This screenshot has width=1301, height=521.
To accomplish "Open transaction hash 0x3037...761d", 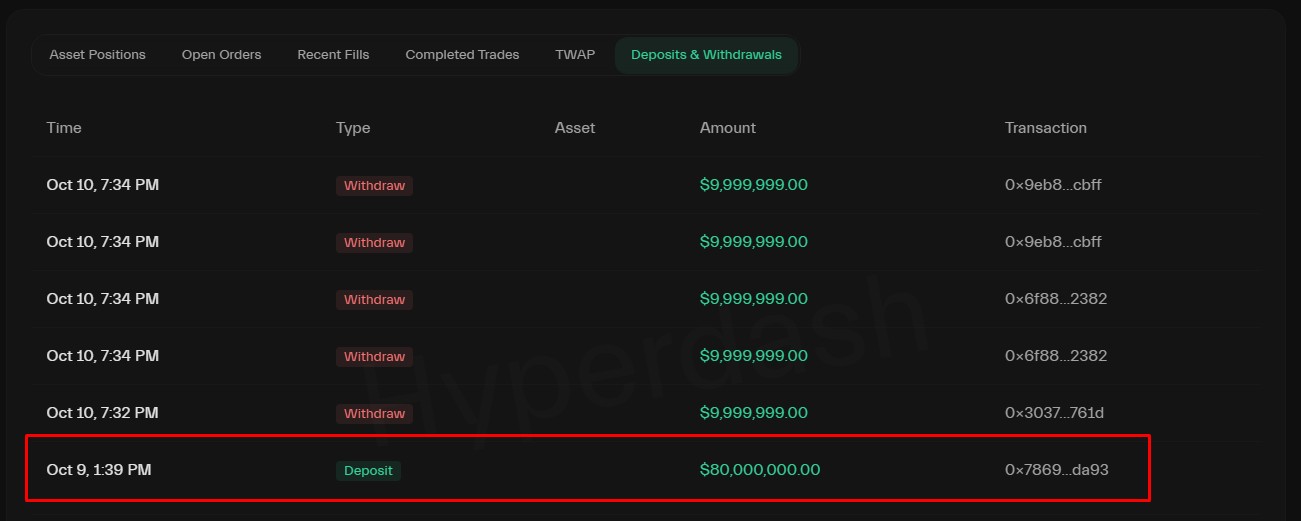I will point(1054,413).
